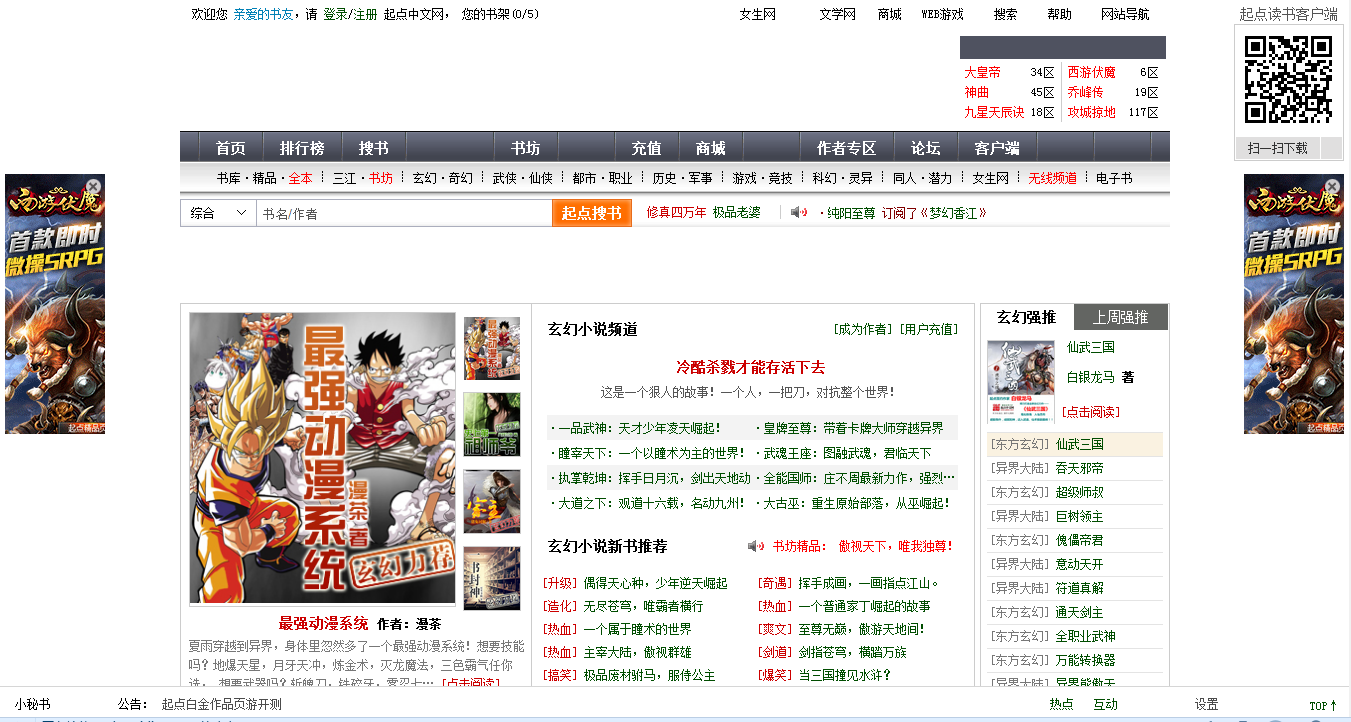Click the QR code for the 起点读书 client
The height and width of the screenshot is (722, 1351).
[x=1288, y=80]
